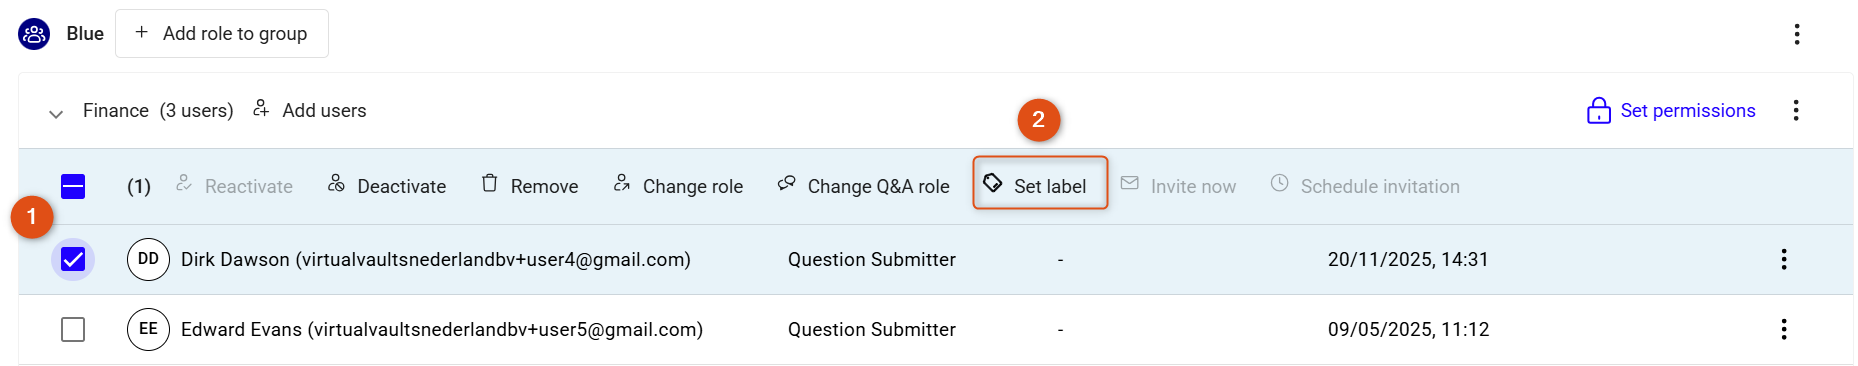Remove the selected user

529,186
